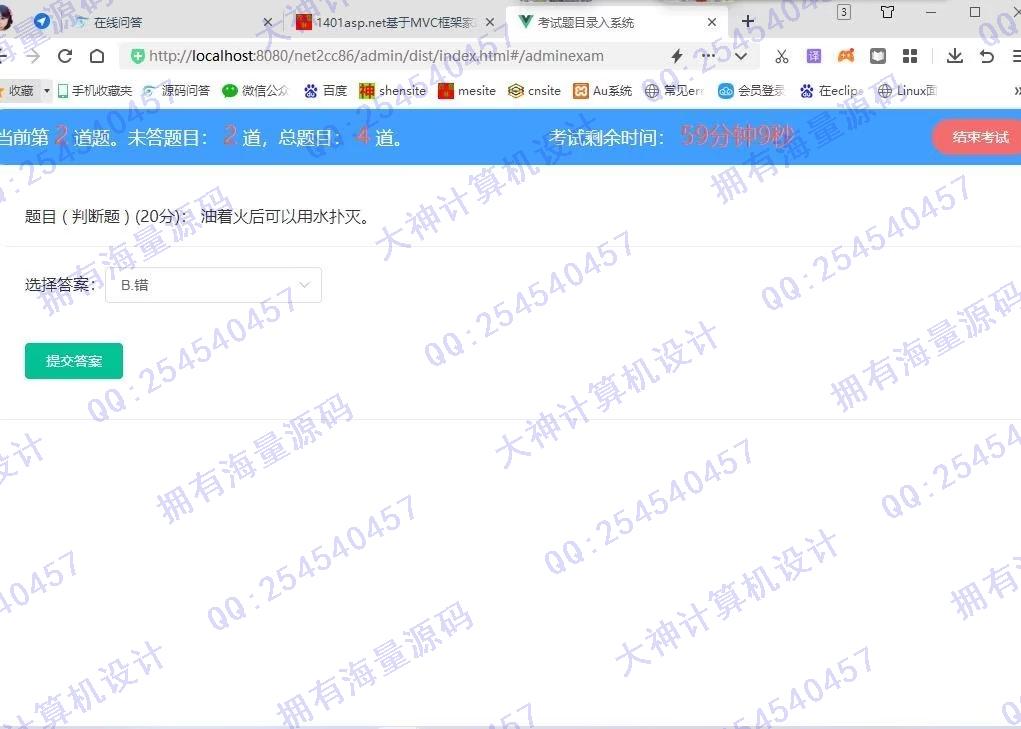
Task: Expand the address bar dropdown chevron
Action: [740, 56]
